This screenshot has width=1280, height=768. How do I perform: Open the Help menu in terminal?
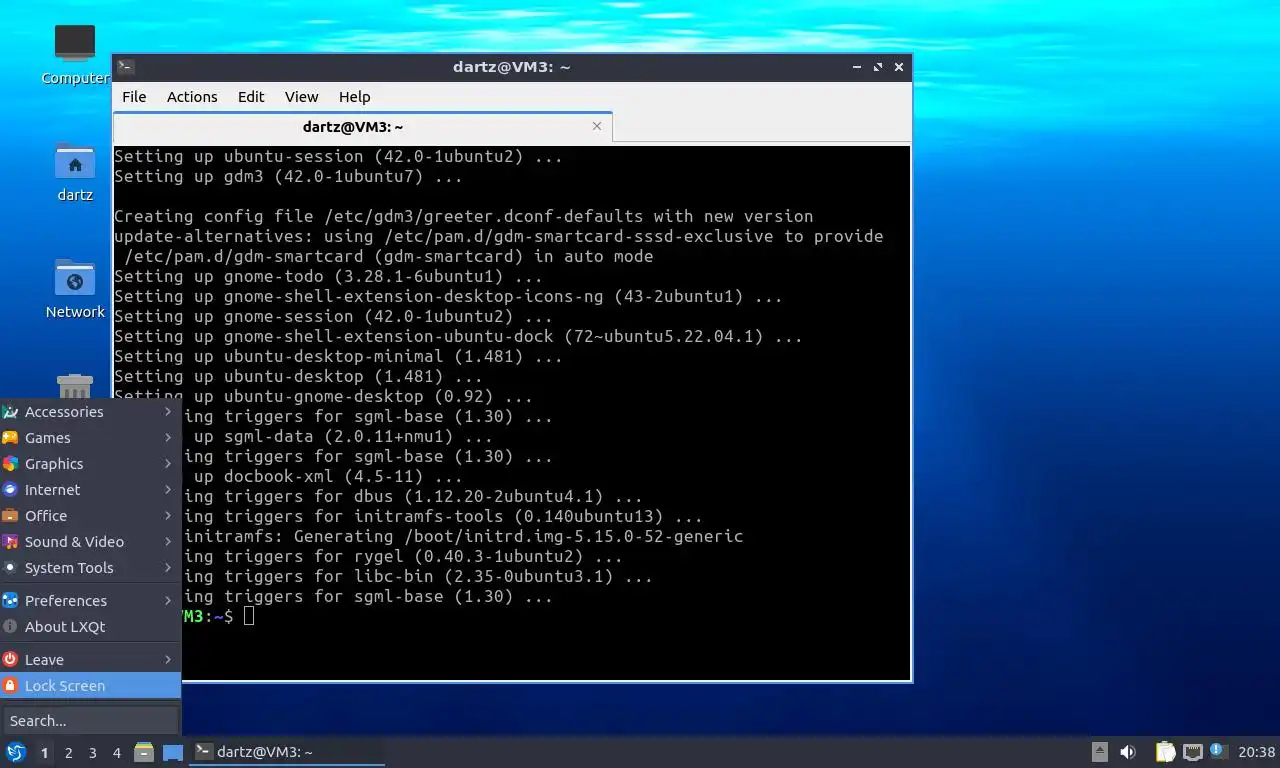pos(354,97)
